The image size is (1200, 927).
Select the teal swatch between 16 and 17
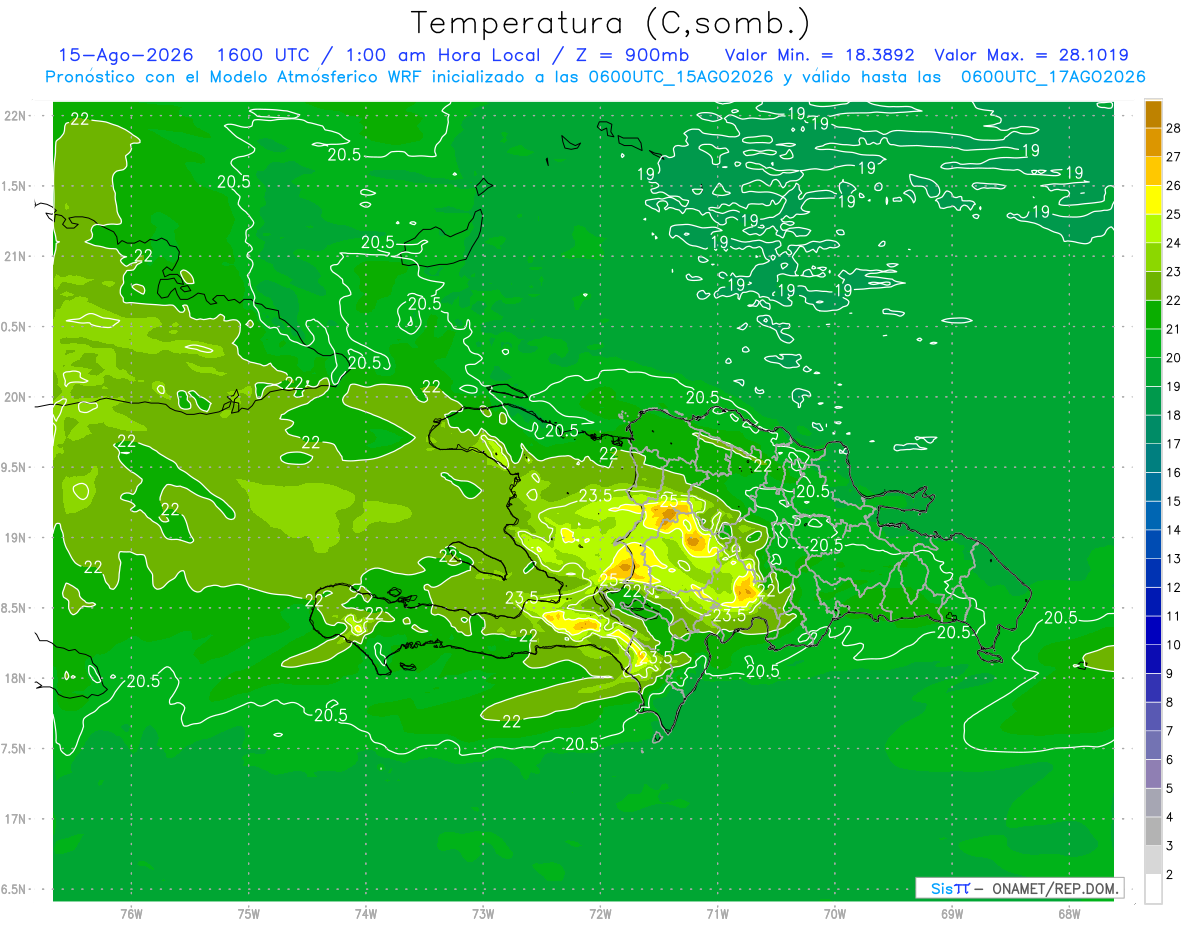1153,458
